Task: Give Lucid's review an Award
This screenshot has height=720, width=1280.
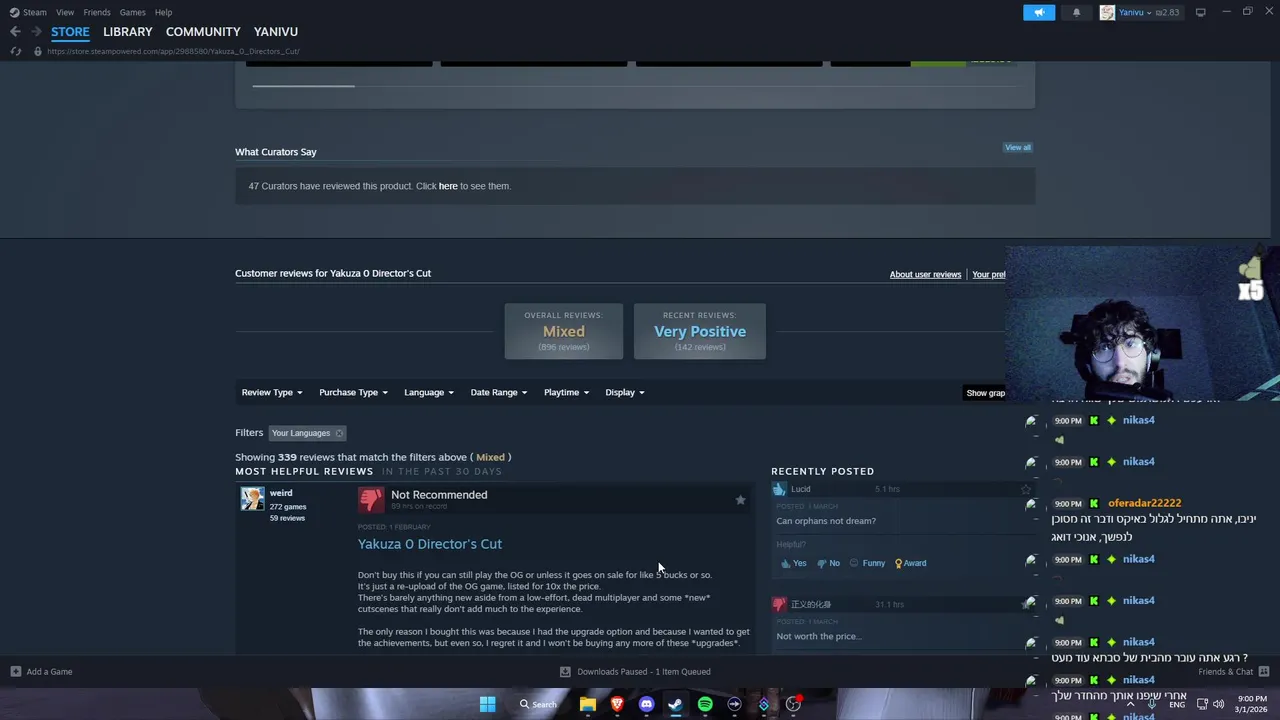Action: 910,563
